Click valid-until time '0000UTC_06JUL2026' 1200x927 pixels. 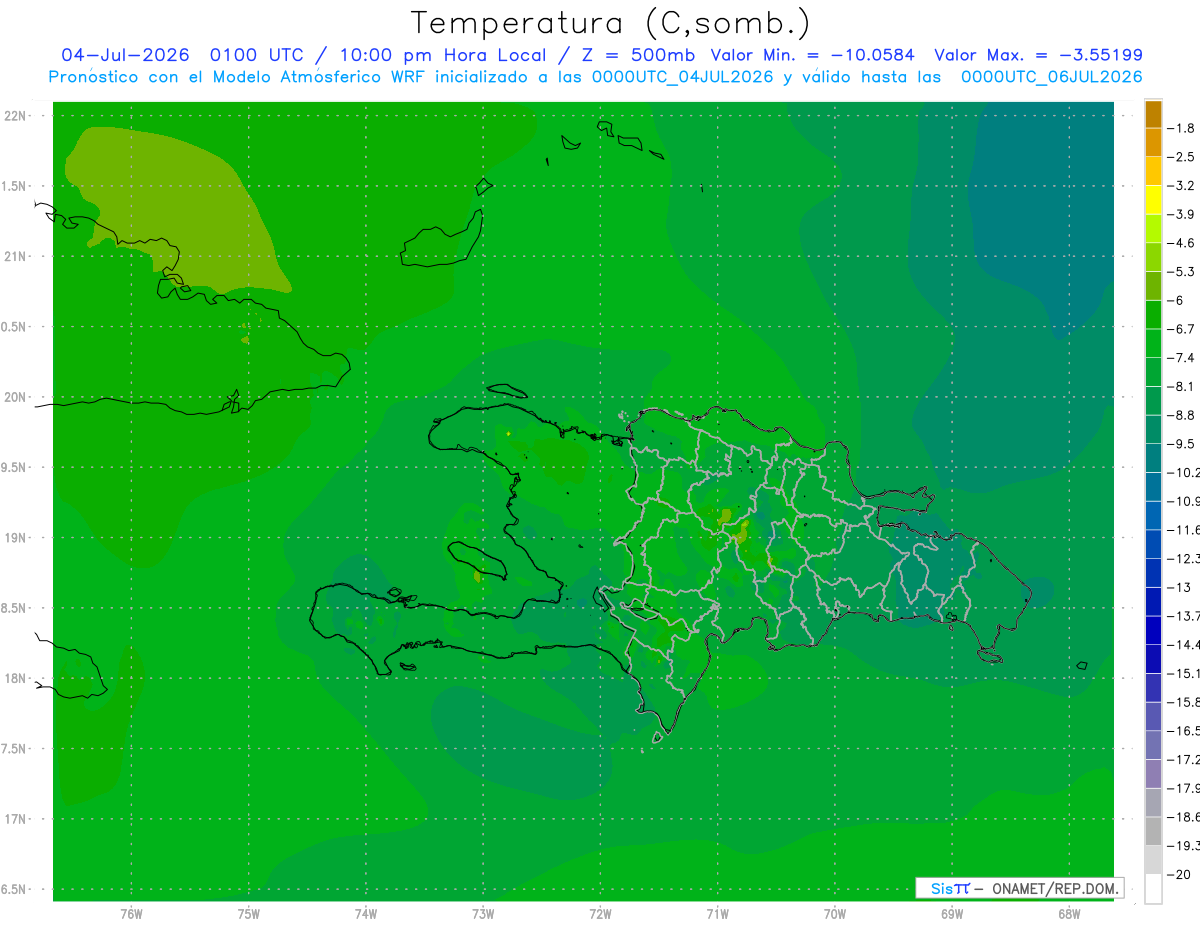1052,77
